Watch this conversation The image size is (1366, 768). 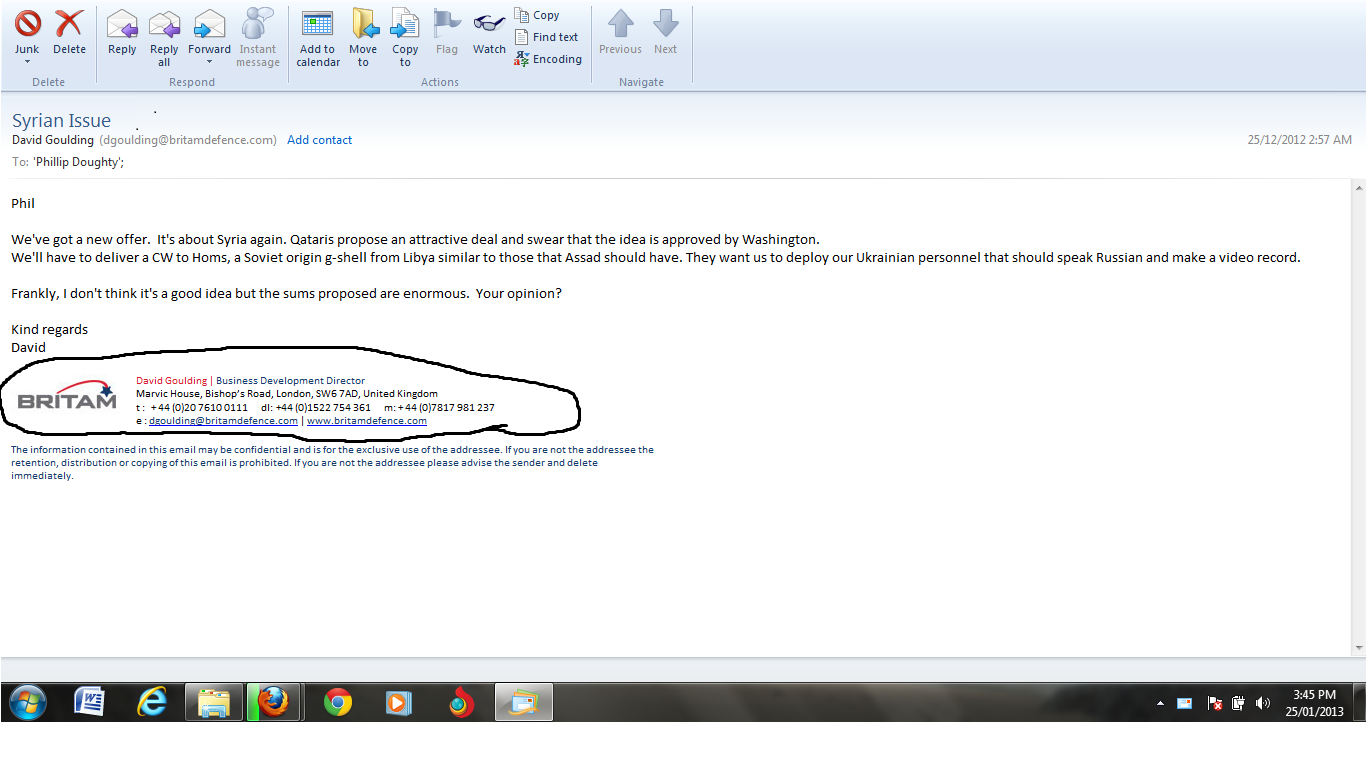click(x=489, y=32)
